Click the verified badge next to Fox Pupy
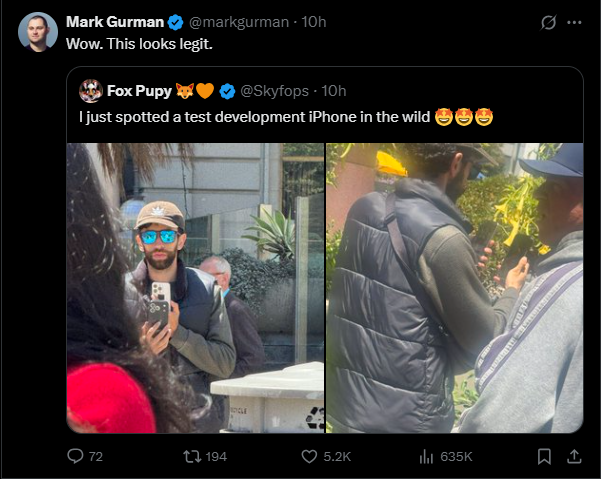This screenshot has height=479, width=601. click(x=227, y=91)
